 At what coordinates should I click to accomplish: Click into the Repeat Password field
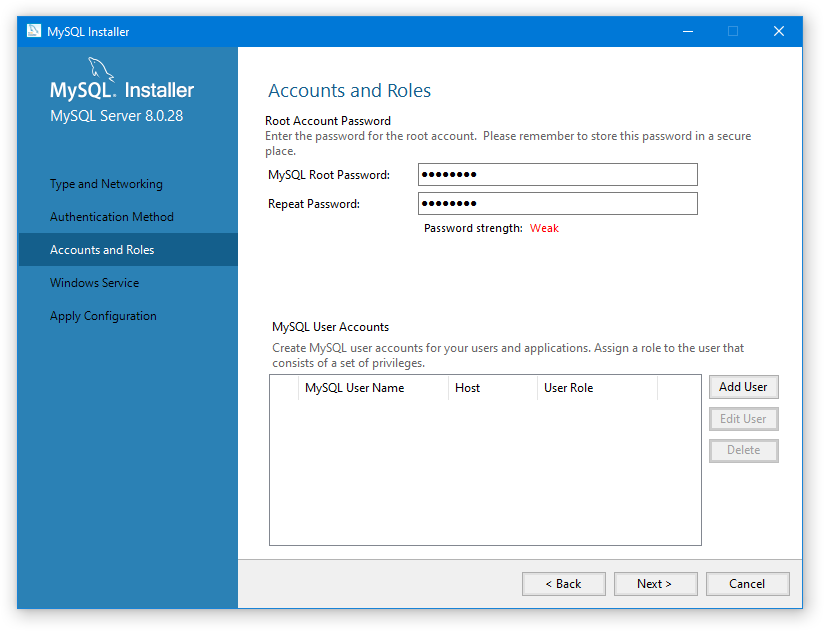click(557, 204)
